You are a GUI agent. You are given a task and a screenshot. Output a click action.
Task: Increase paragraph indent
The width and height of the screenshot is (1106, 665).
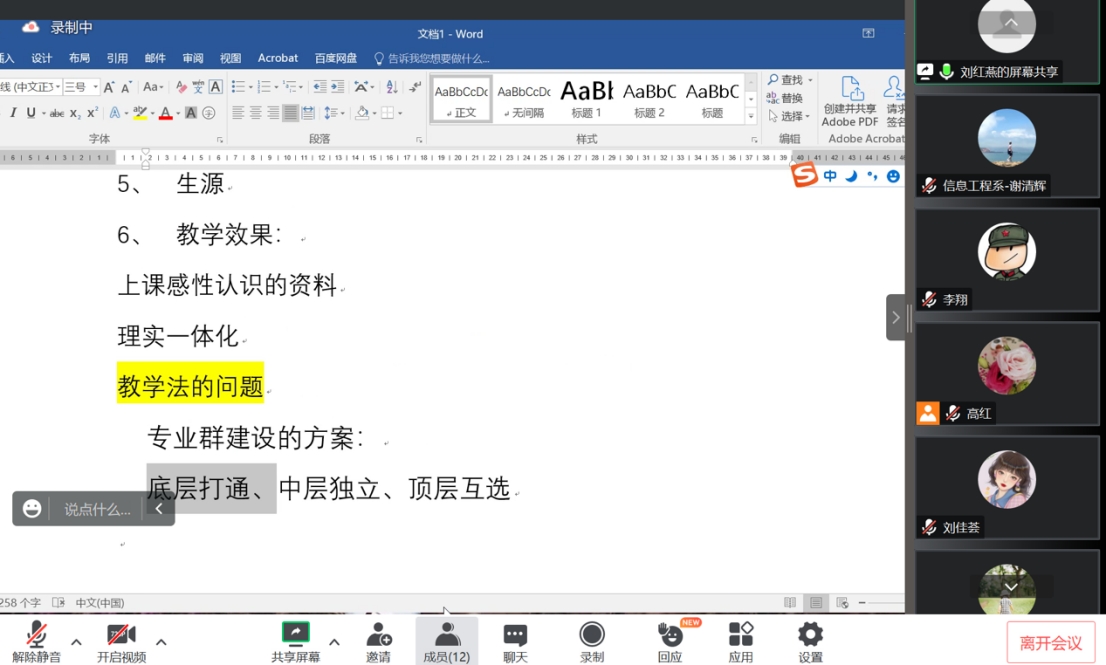[338, 87]
